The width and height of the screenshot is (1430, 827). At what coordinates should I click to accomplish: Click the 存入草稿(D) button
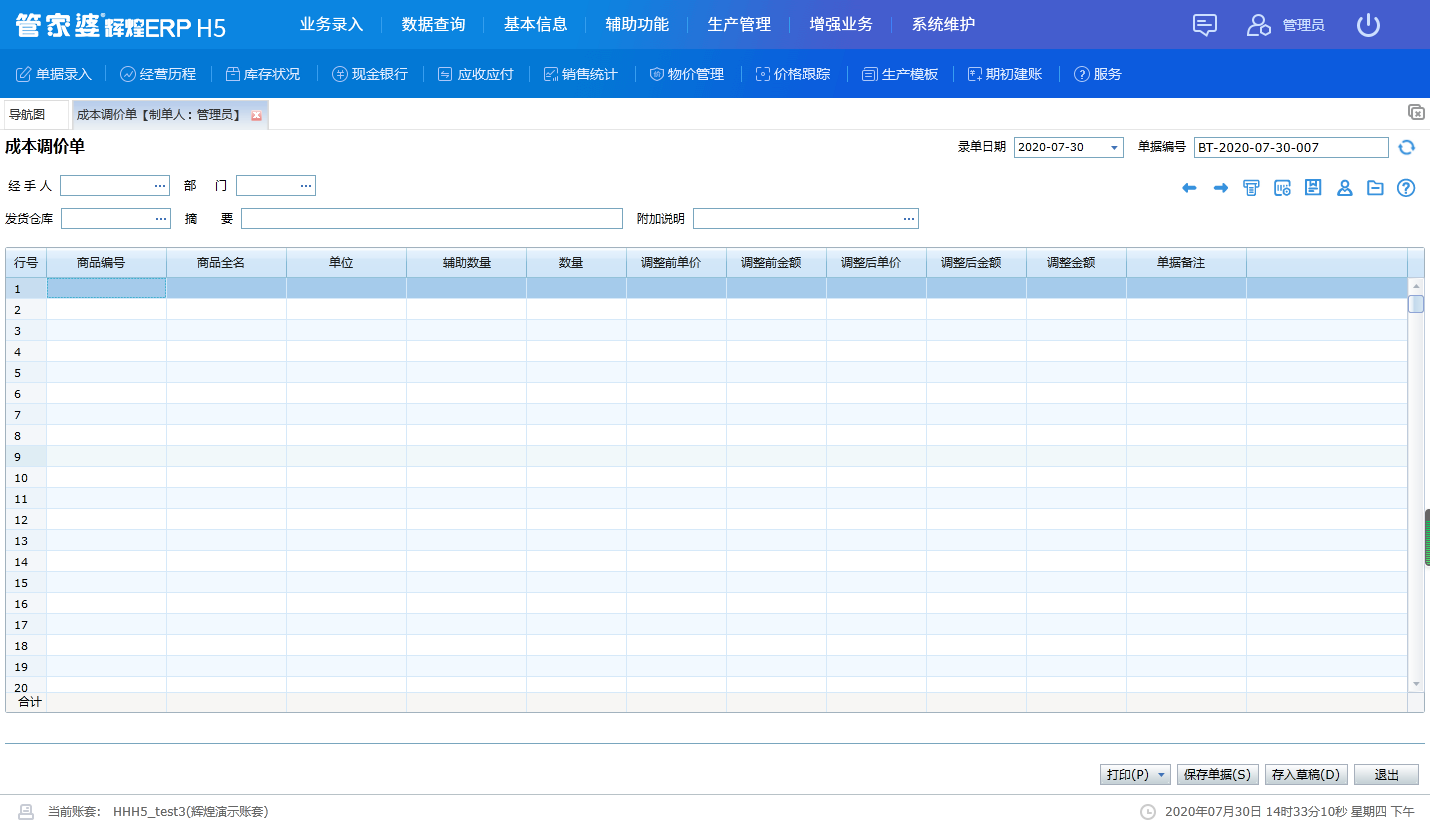pyautogui.click(x=1306, y=775)
